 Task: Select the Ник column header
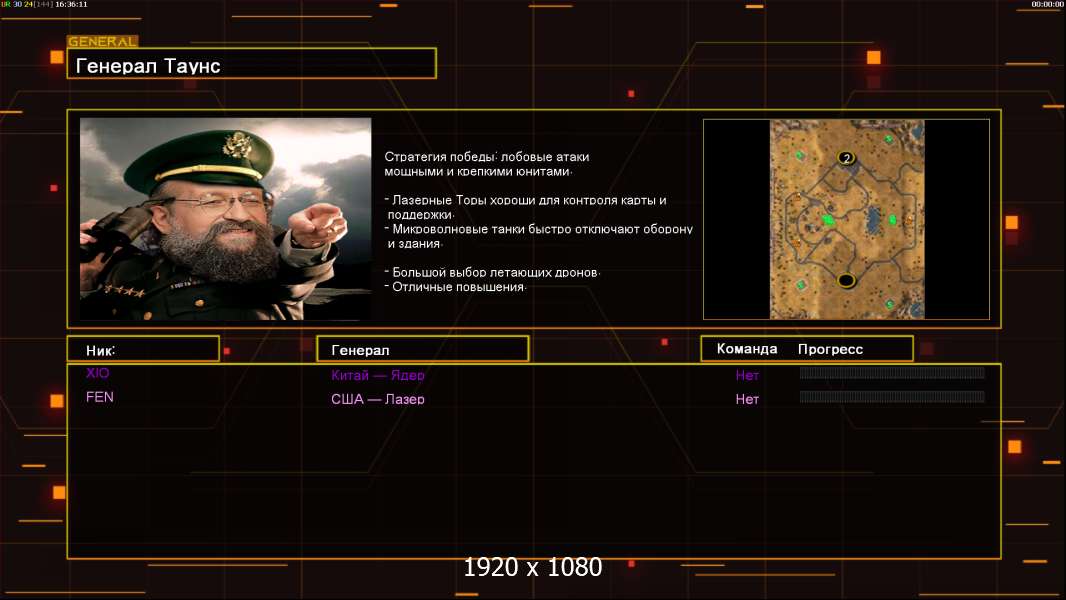[x=142, y=349]
